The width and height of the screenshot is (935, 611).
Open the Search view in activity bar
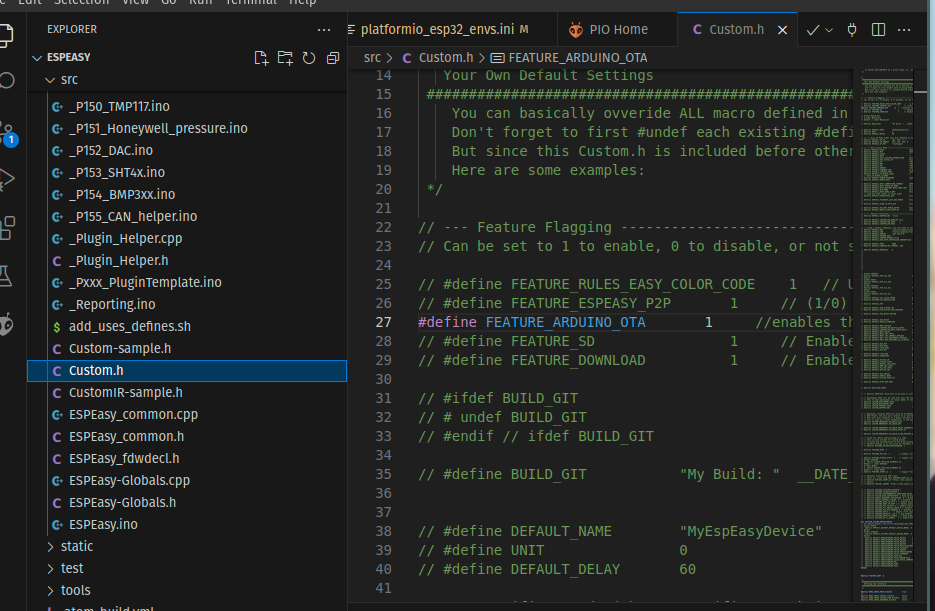pos(6,80)
